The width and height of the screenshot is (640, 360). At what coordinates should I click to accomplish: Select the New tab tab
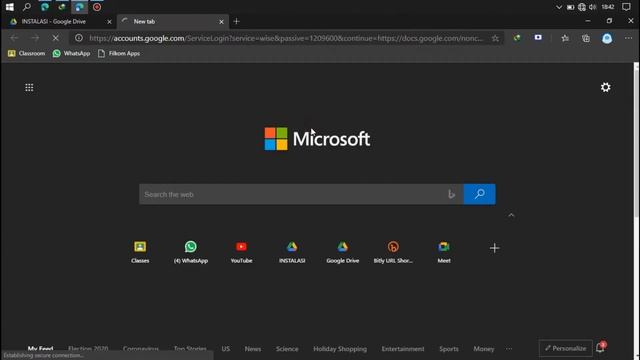coord(172,22)
